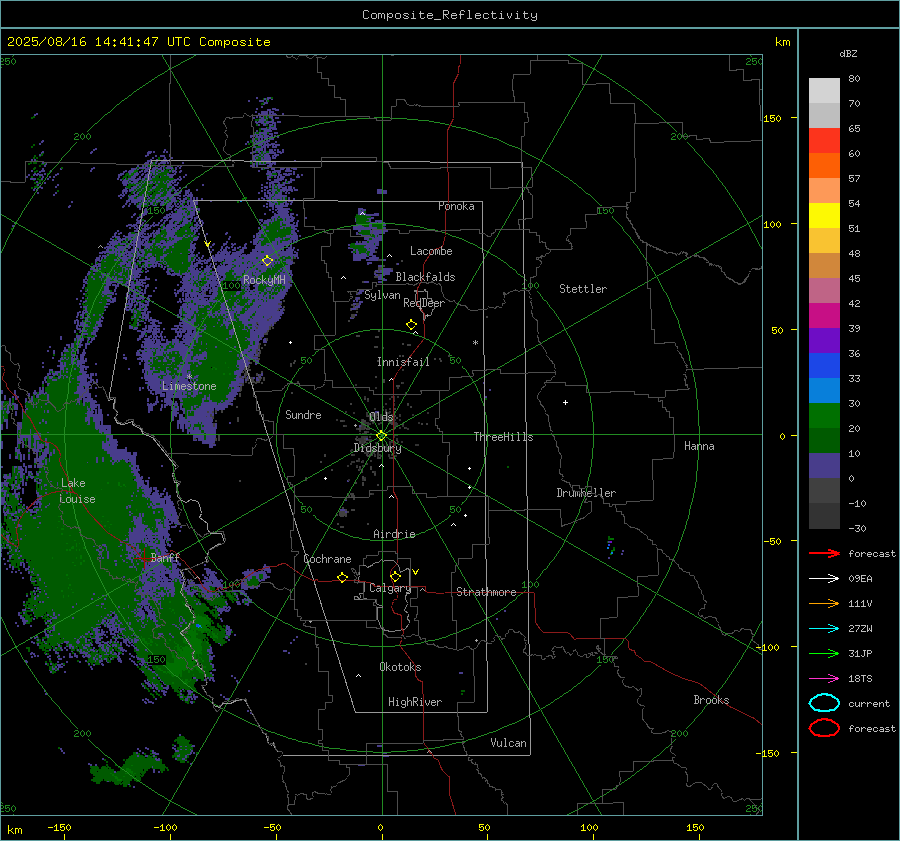Click the RedDeer city label
This screenshot has width=900, height=841.
[424, 303]
